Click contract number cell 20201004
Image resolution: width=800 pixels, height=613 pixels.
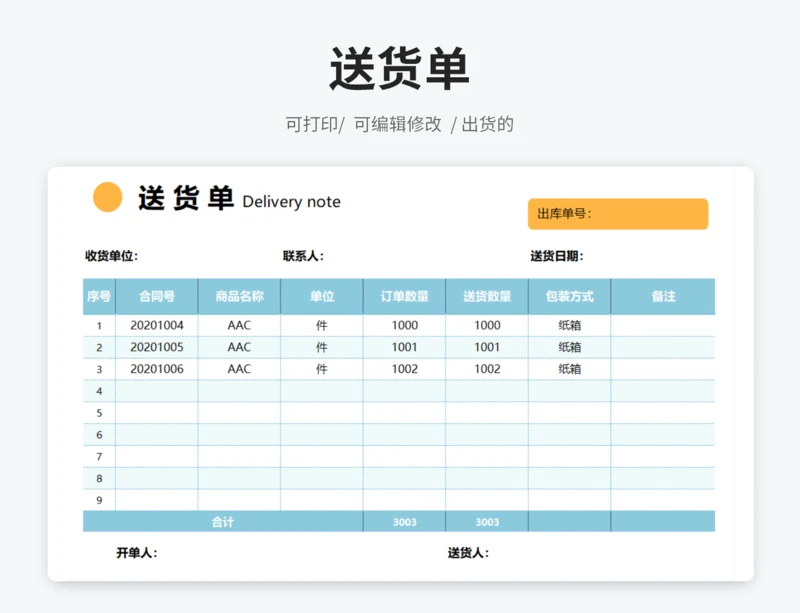coord(157,325)
